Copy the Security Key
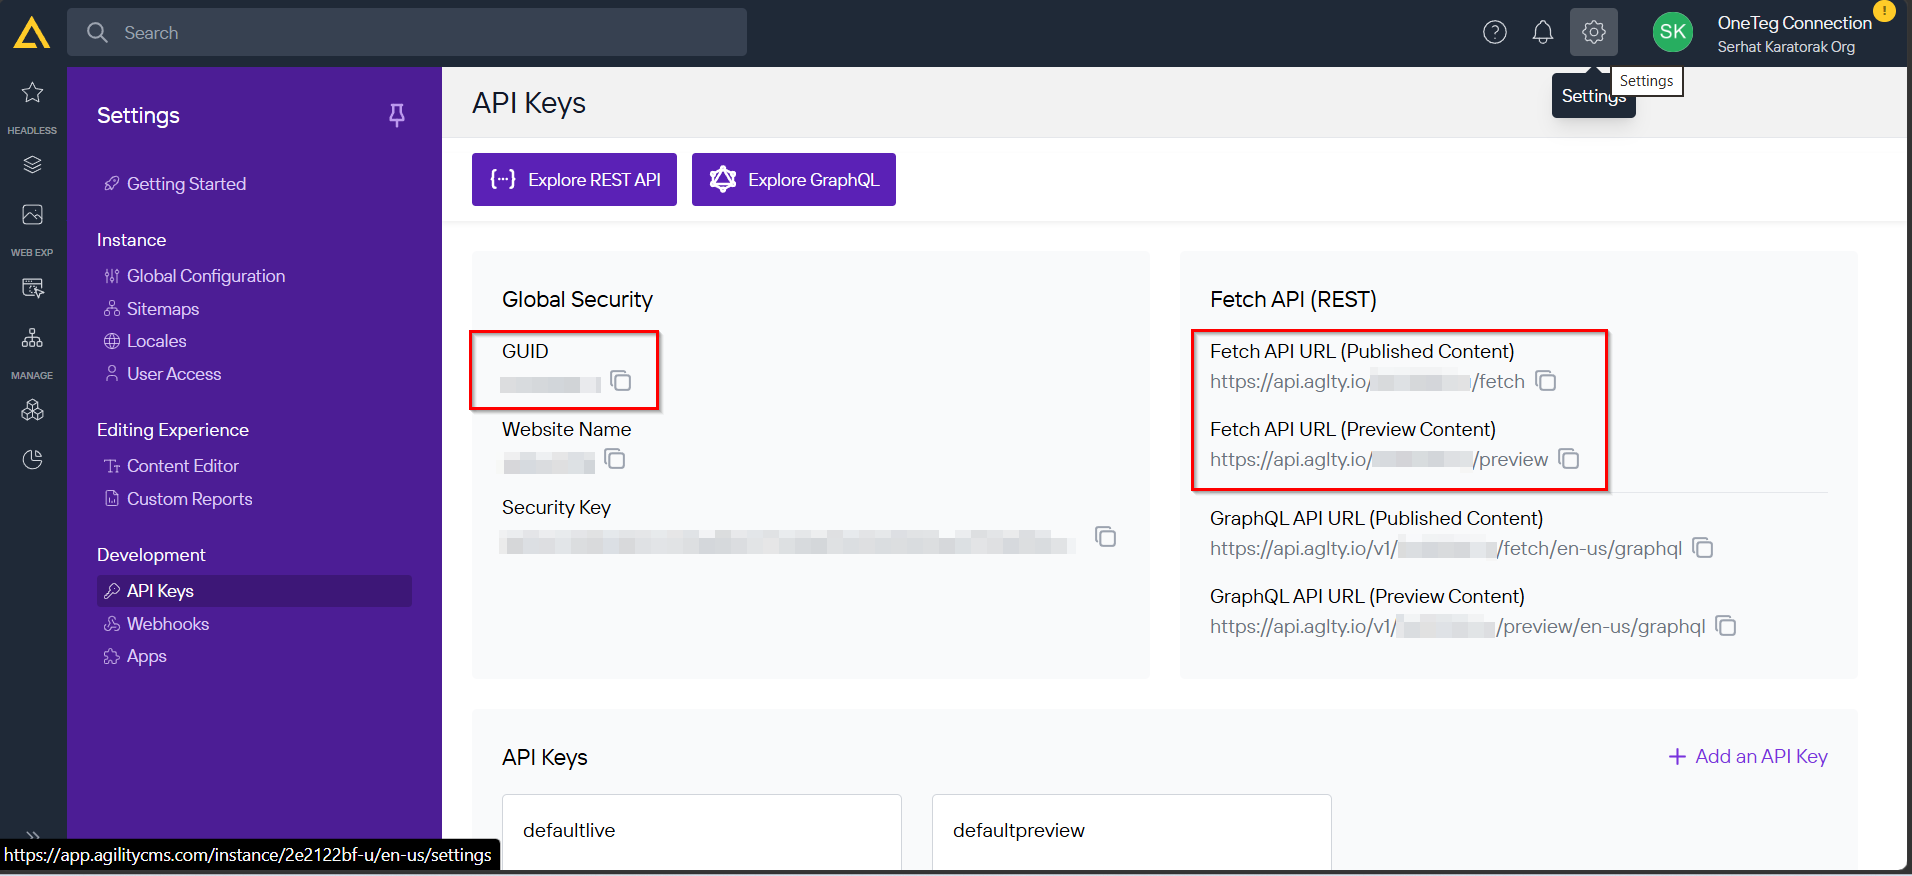Image resolution: width=1912 pixels, height=876 pixels. coord(1105,537)
